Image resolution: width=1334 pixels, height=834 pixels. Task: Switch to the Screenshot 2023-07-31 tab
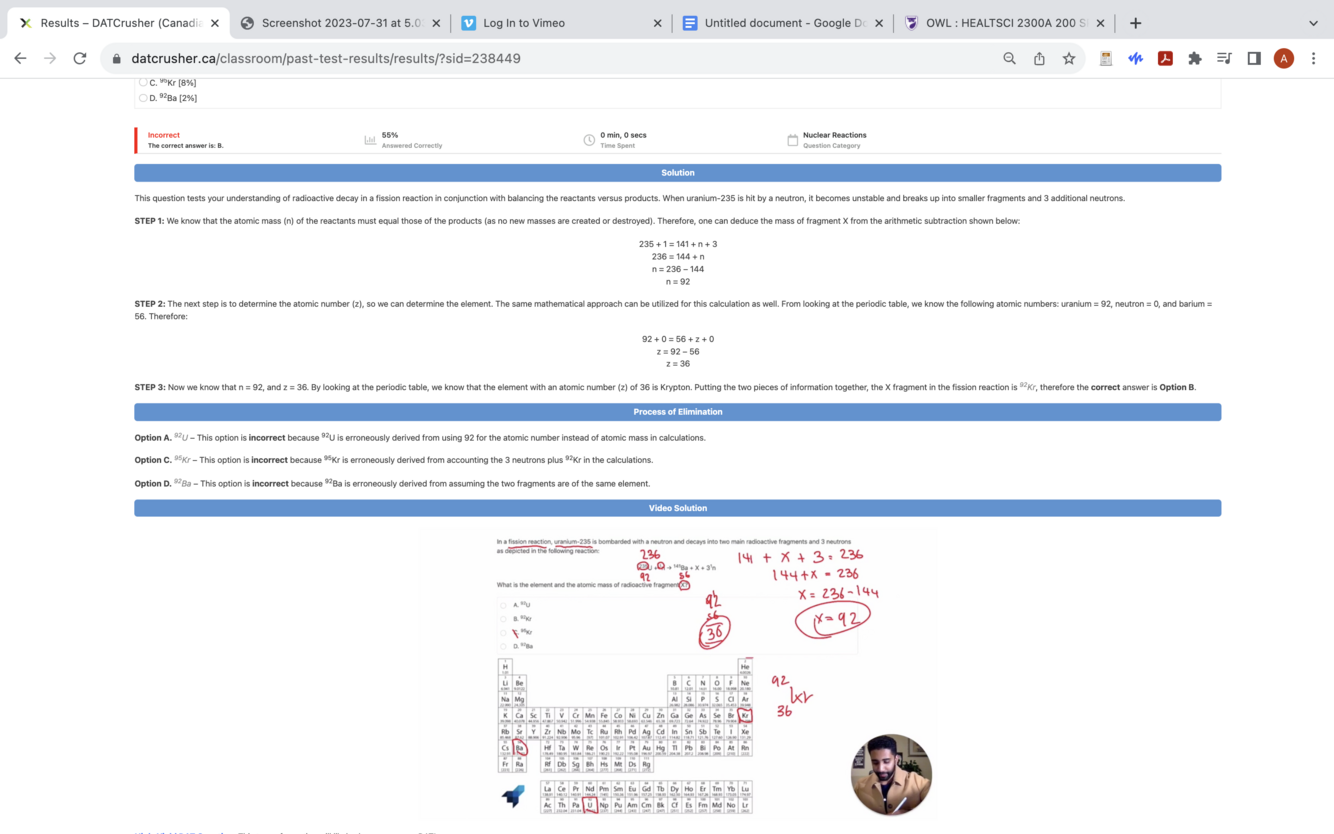pyautogui.click(x=342, y=23)
